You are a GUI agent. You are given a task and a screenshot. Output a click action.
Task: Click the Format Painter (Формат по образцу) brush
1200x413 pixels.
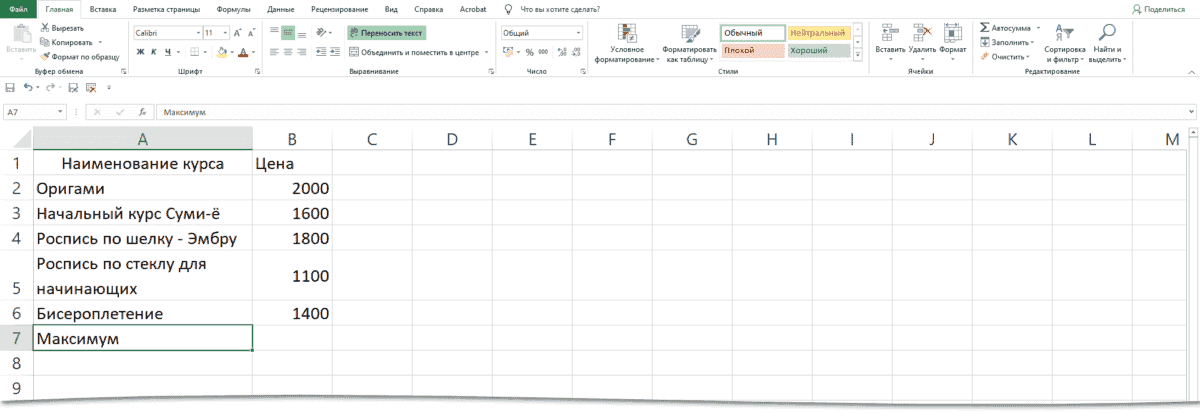click(45, 57)
